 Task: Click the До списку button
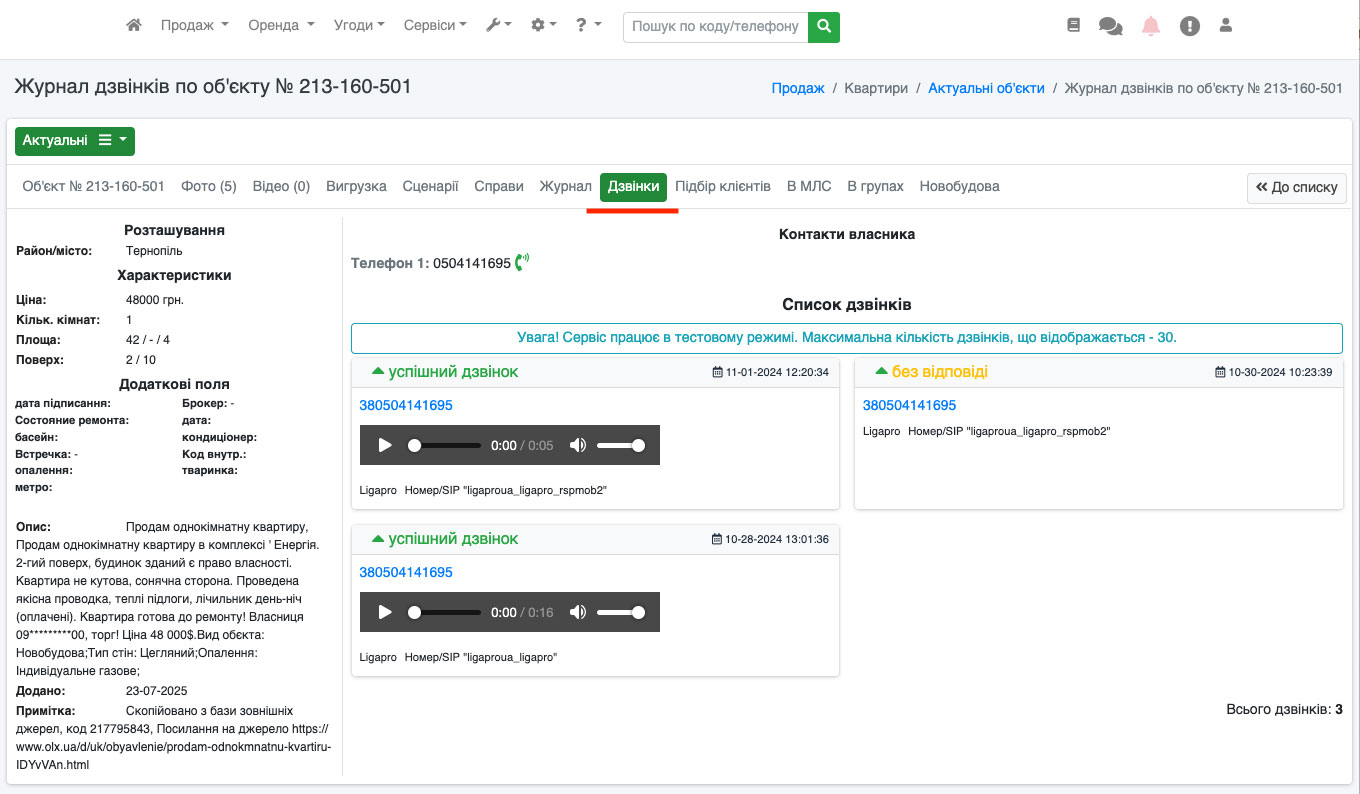point(1296,188)
